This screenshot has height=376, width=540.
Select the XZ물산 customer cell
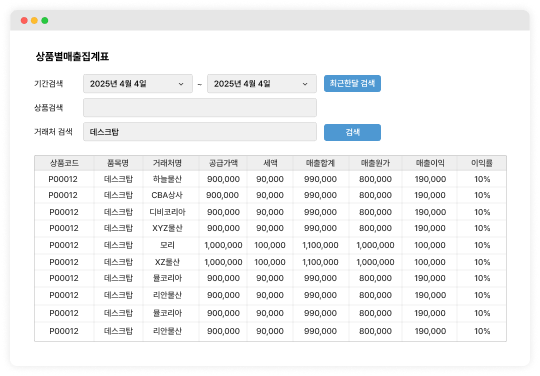167,262
